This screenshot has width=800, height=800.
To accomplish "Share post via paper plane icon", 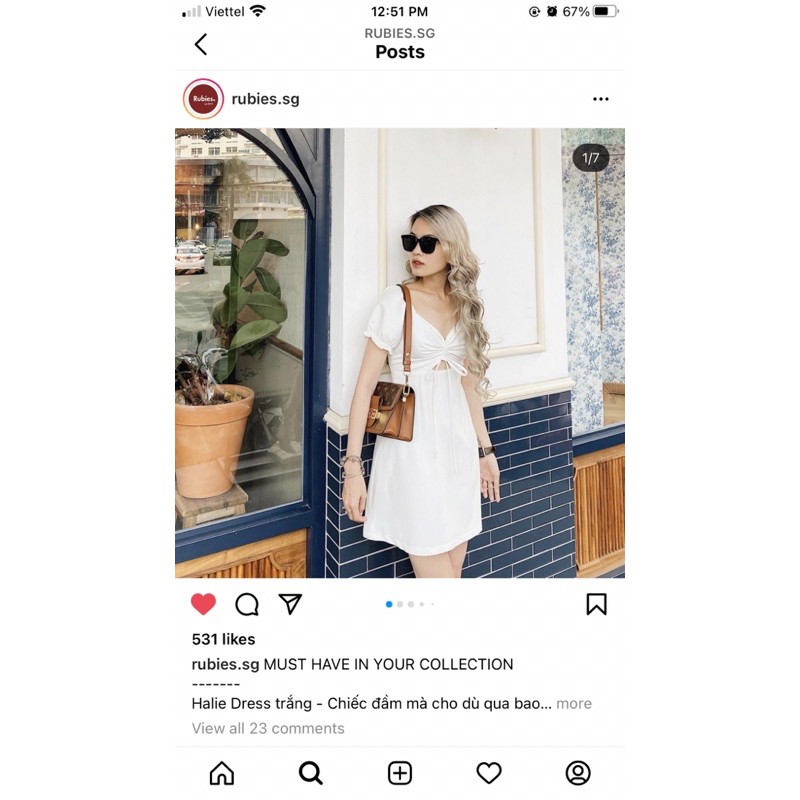I will [x=290, y=604].
